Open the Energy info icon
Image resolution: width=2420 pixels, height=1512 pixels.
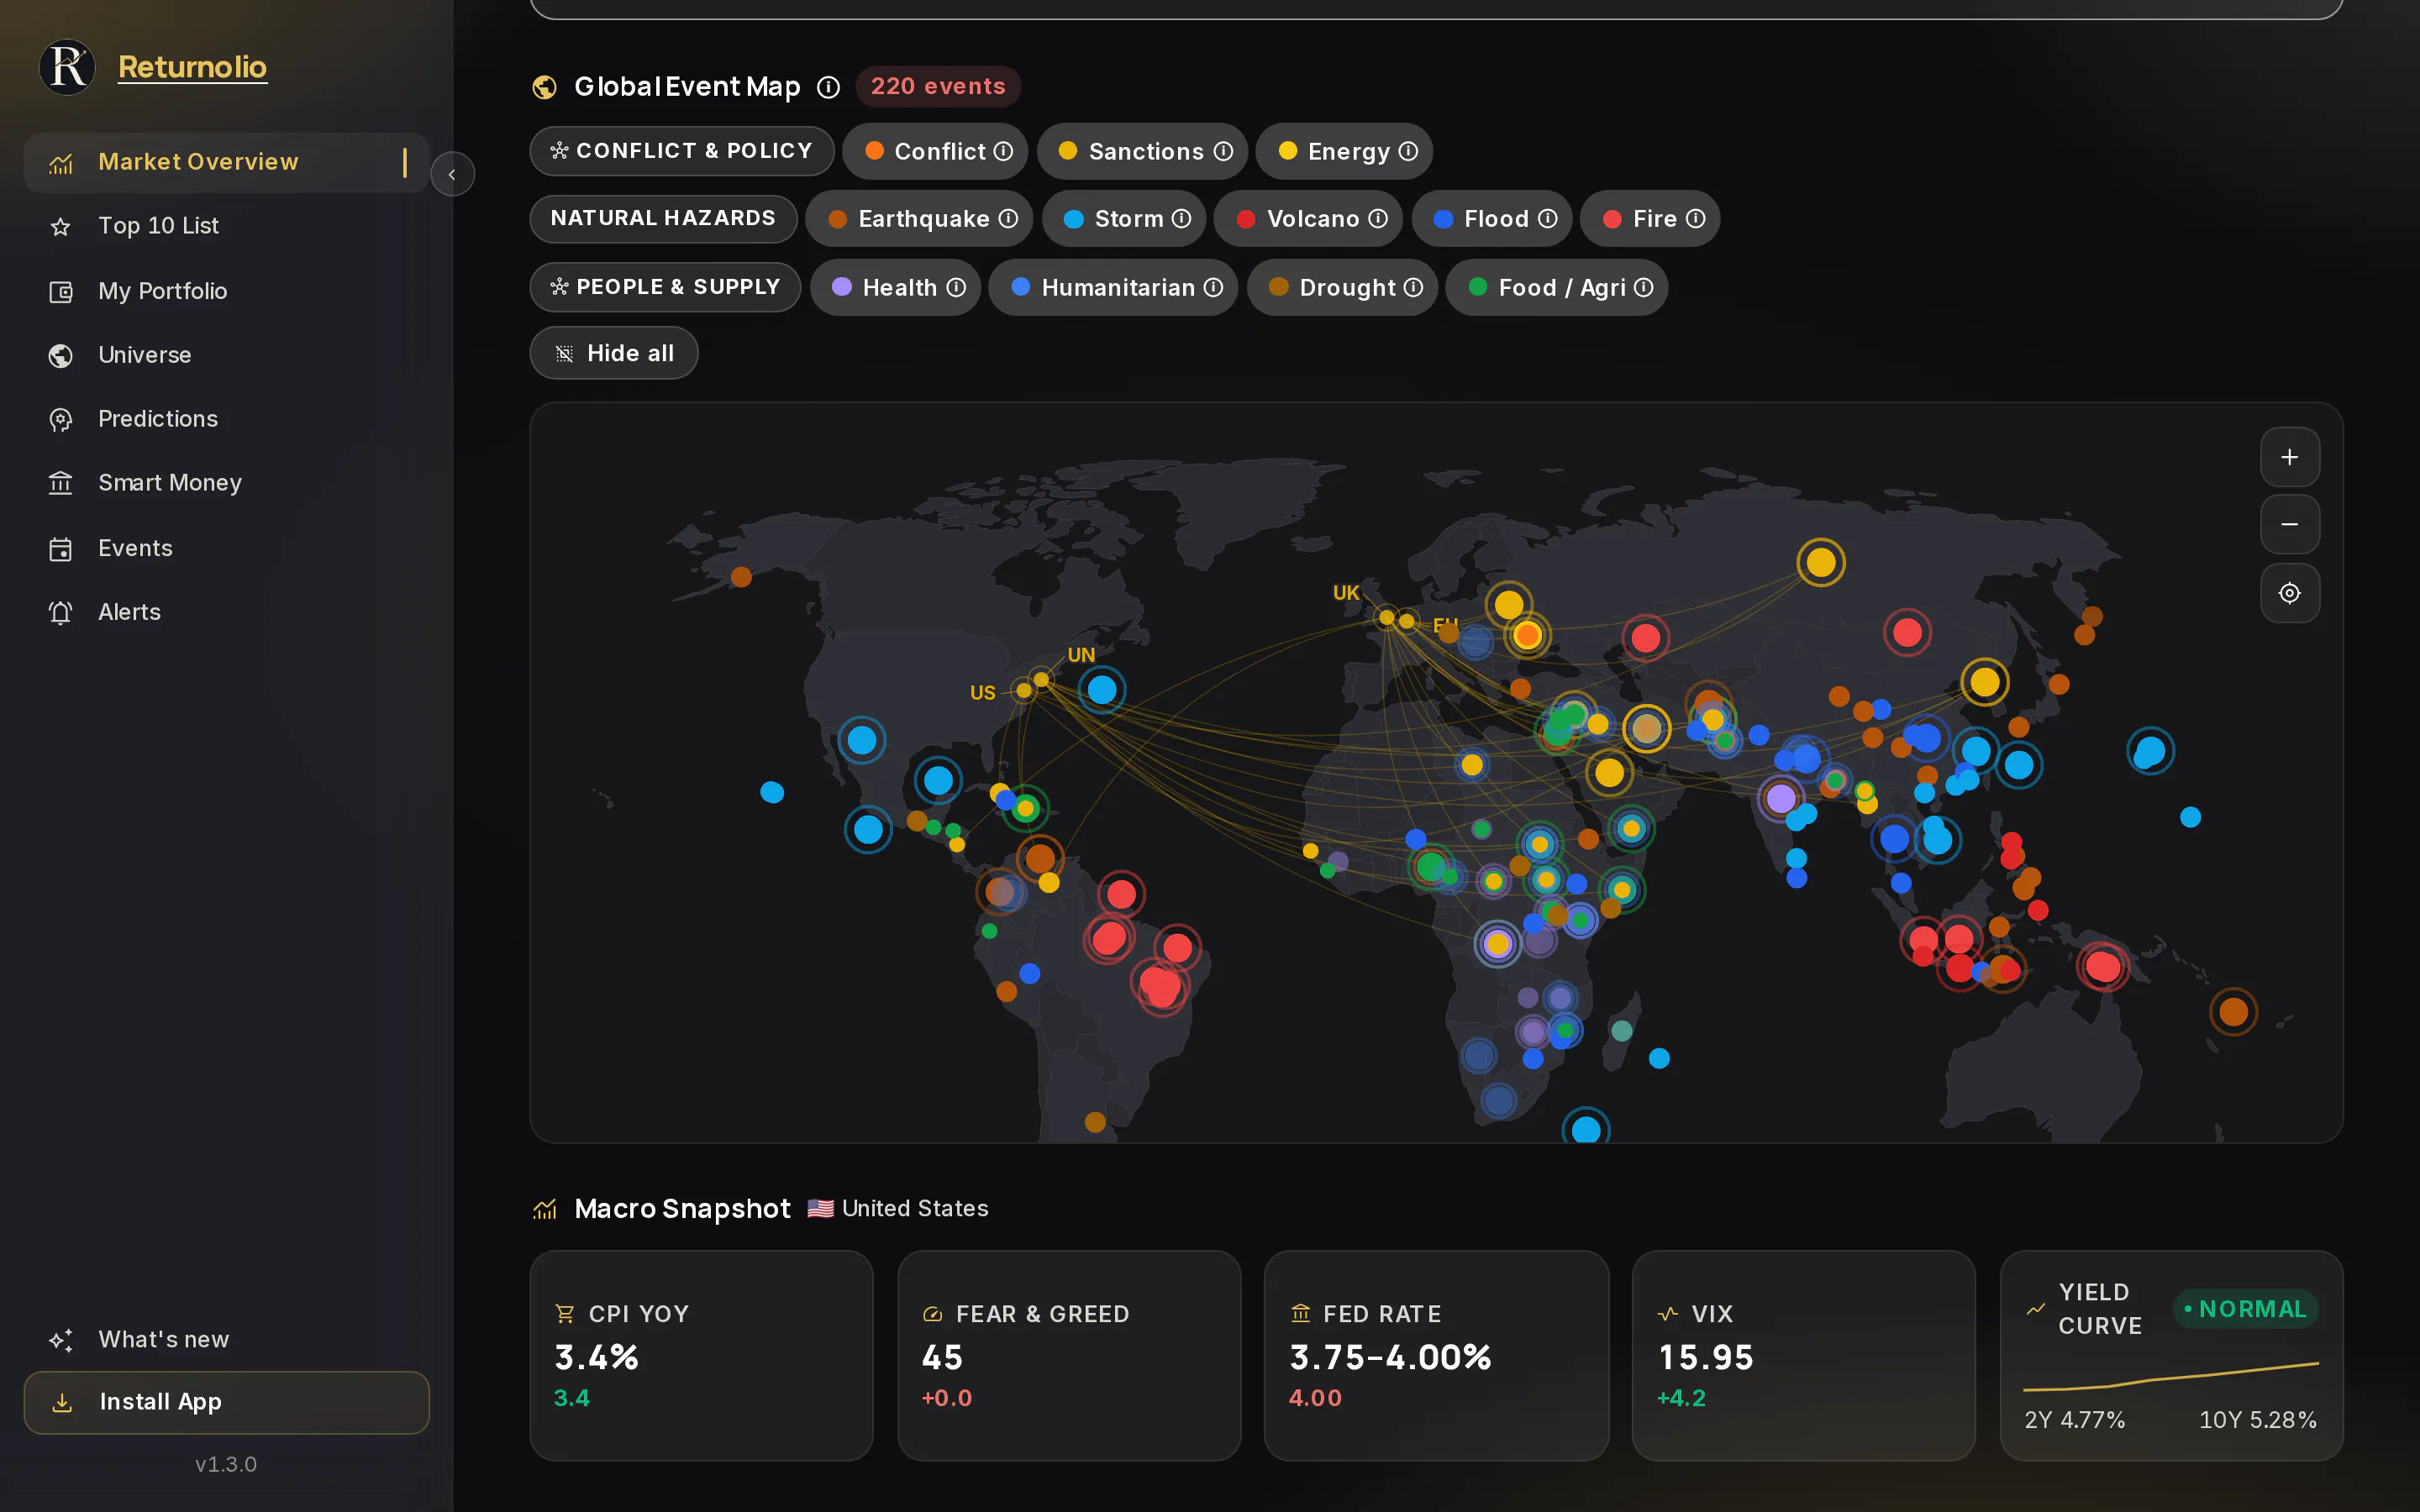1408,151
